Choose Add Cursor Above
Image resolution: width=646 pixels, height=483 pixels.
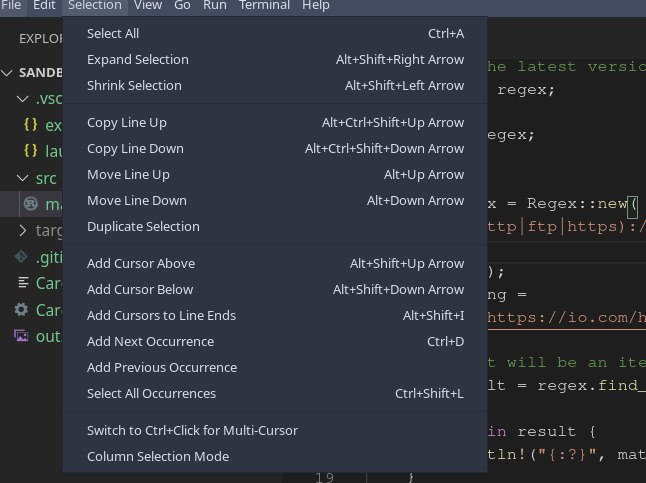(x=275, y=264)
